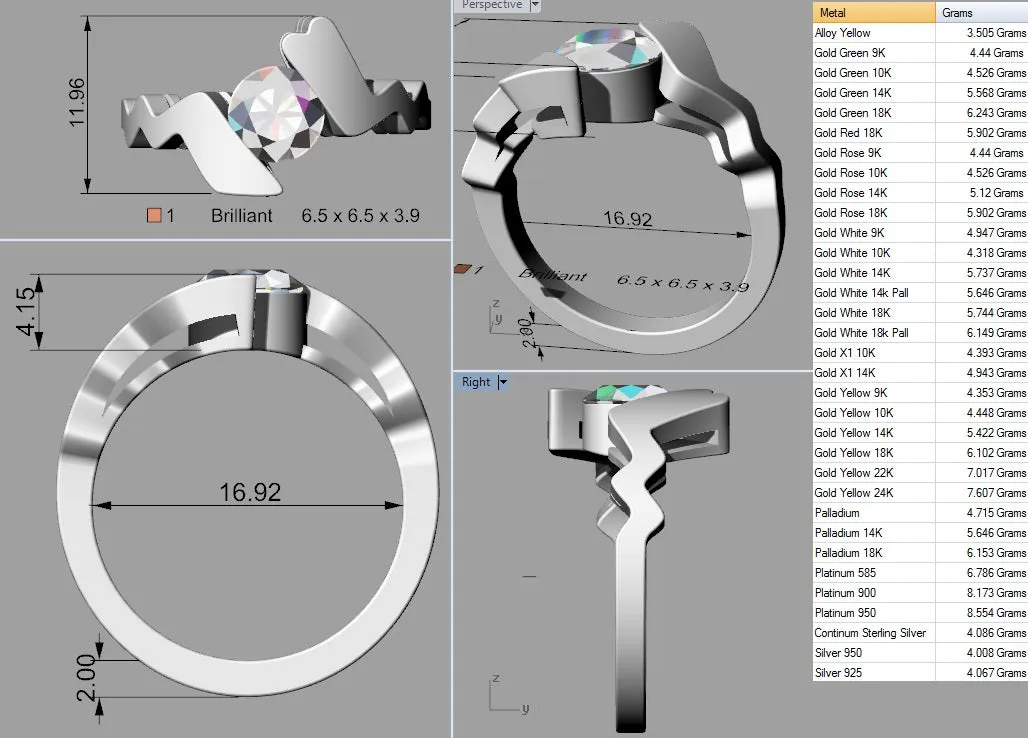Select the Gold Rose 10K row
This screenshot has height=738, width=1028.
920,172
